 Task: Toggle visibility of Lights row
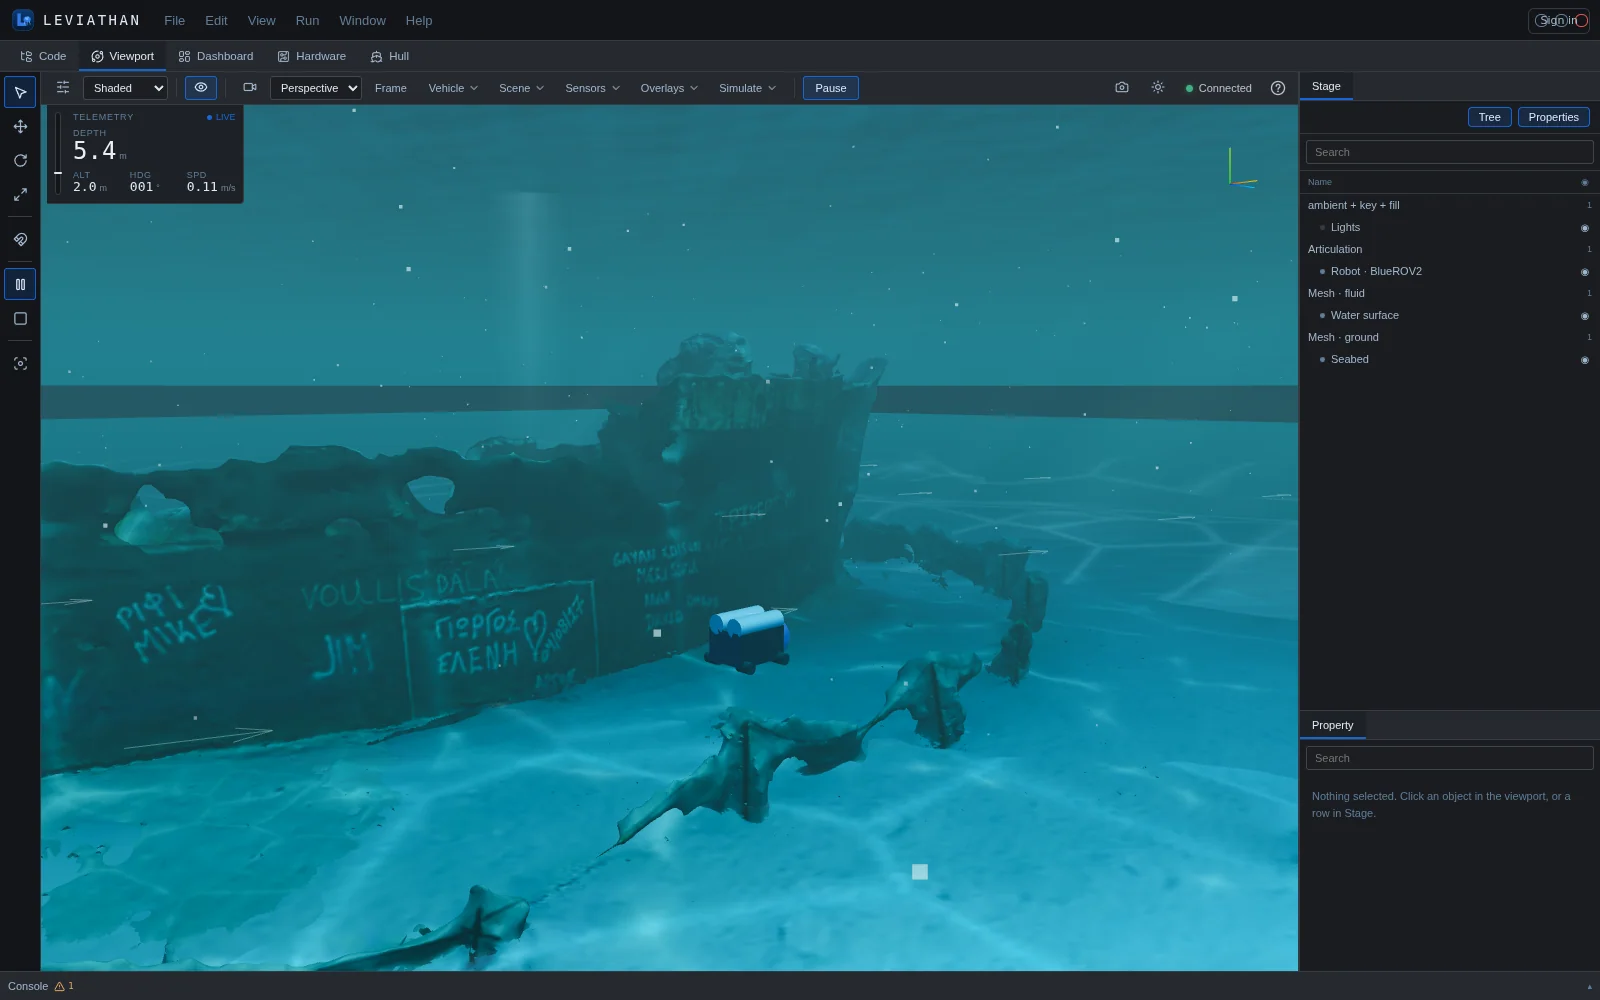pos(1584,228)
